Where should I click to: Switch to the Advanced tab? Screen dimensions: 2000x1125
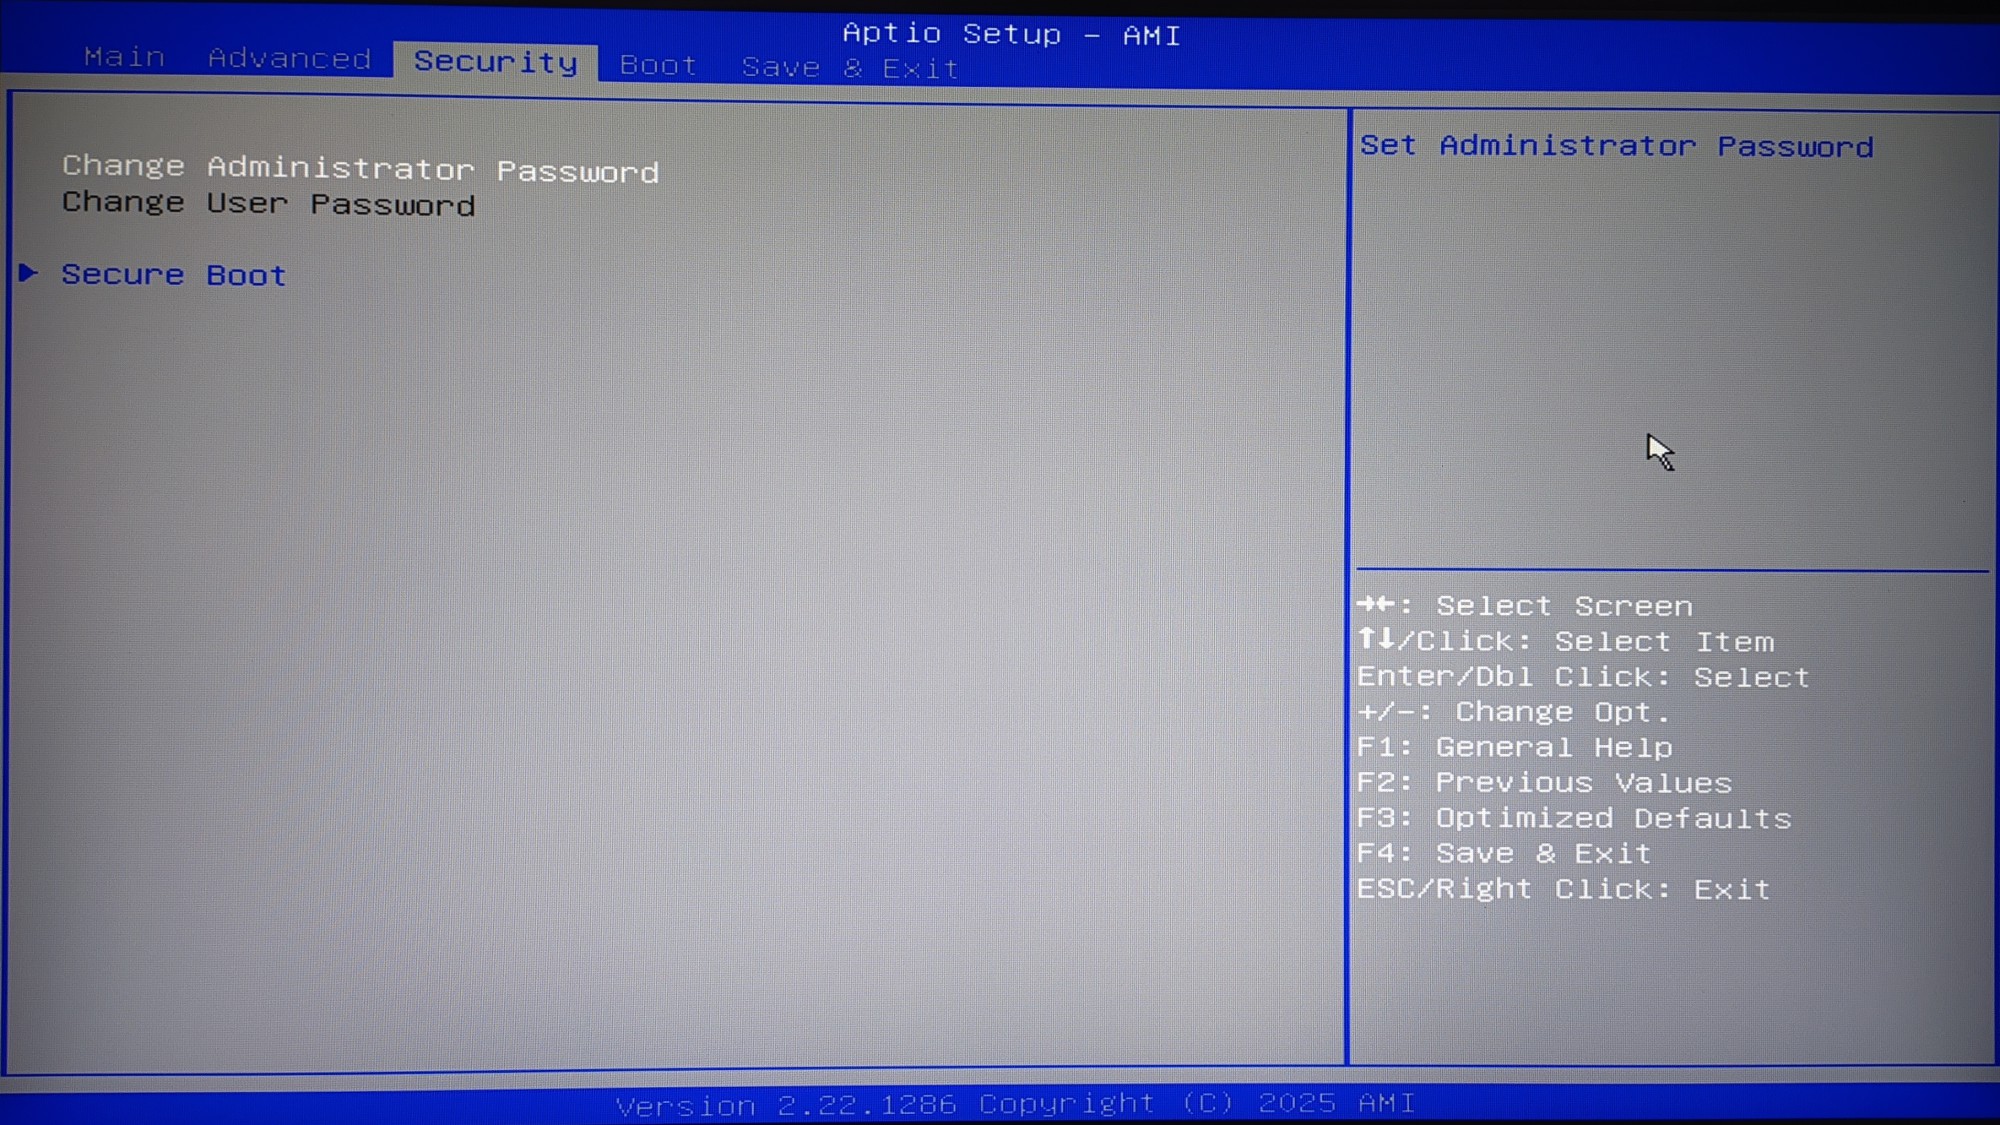(x=289, y=59)
